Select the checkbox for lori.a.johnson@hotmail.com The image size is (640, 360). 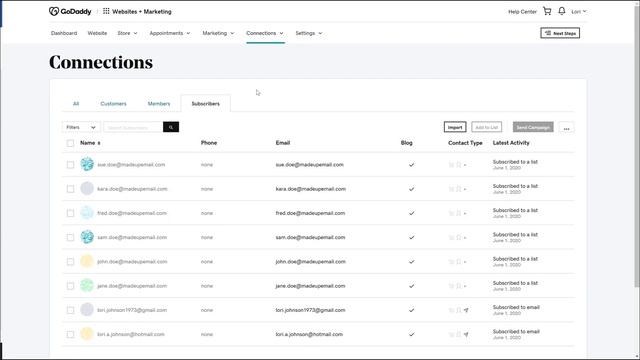70,334
